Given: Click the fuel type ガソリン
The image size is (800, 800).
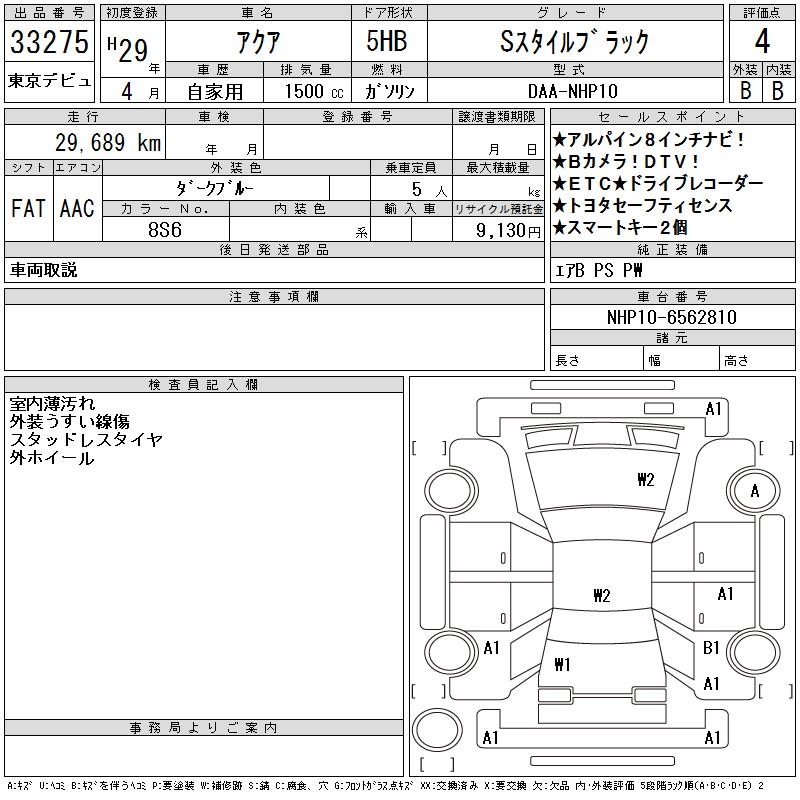Looking at the screenshot, I should pyautogui.click(x=390, y=91).
